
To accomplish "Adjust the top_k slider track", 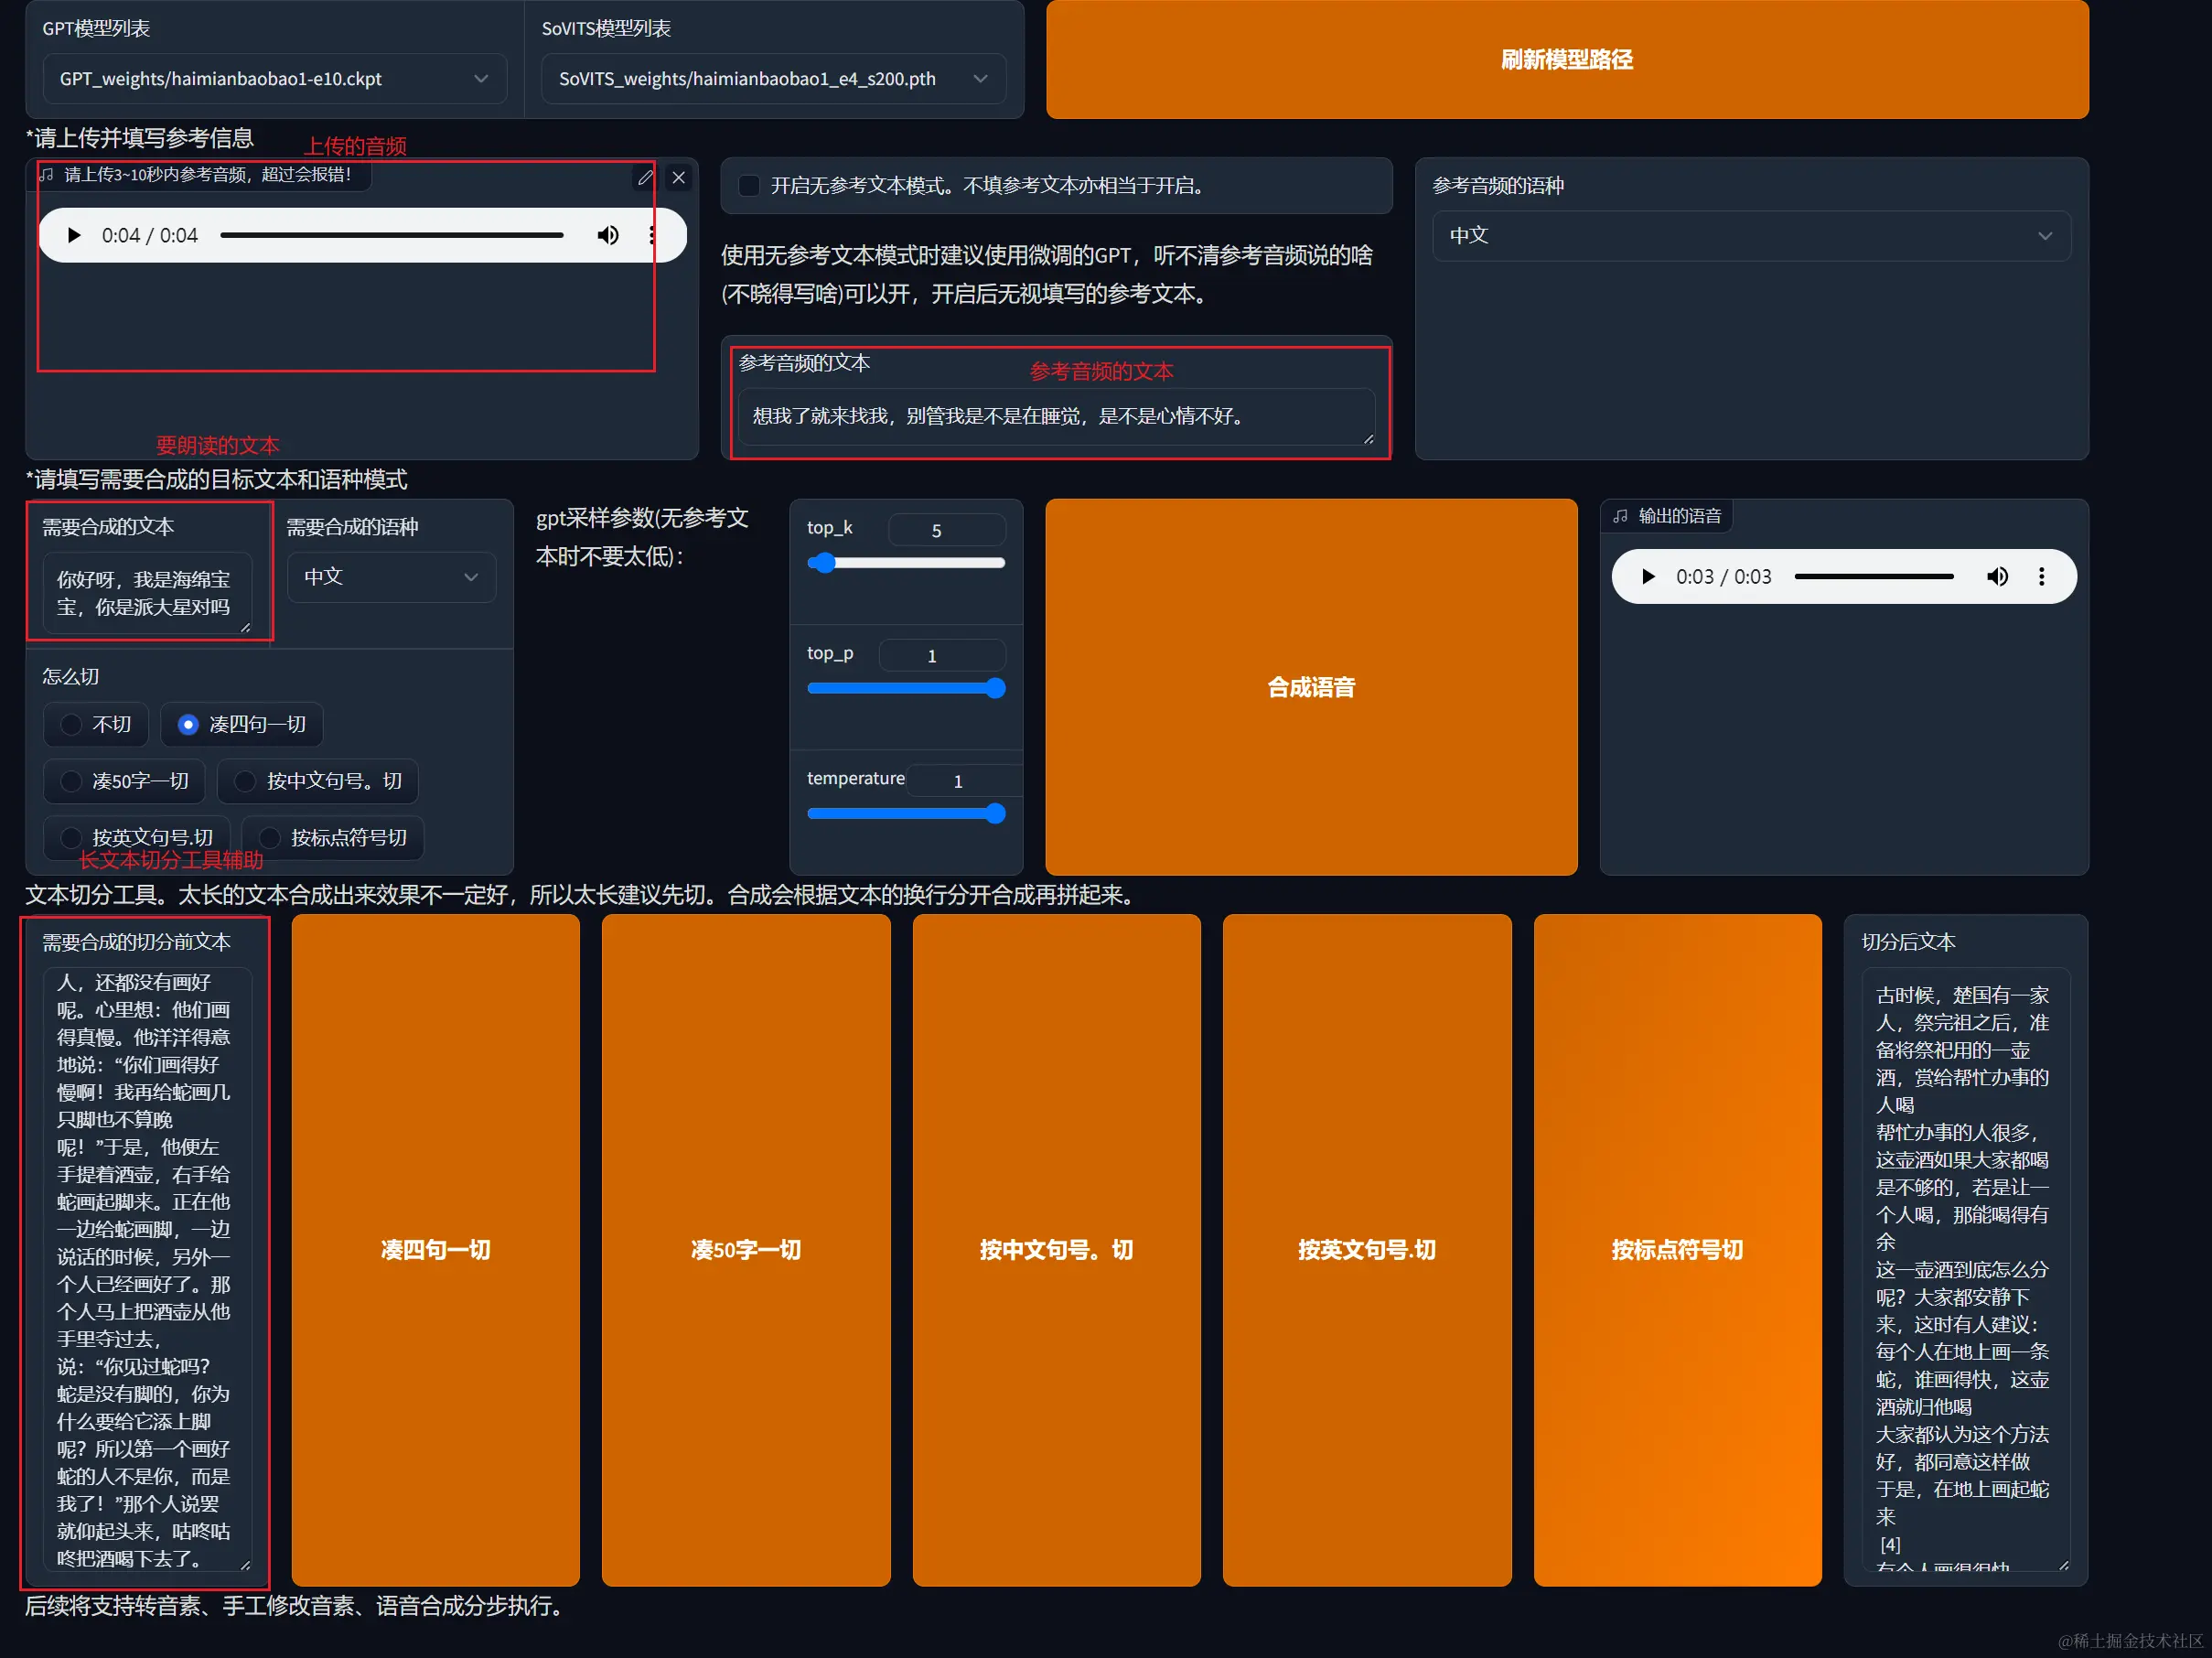I will (905, 563).
